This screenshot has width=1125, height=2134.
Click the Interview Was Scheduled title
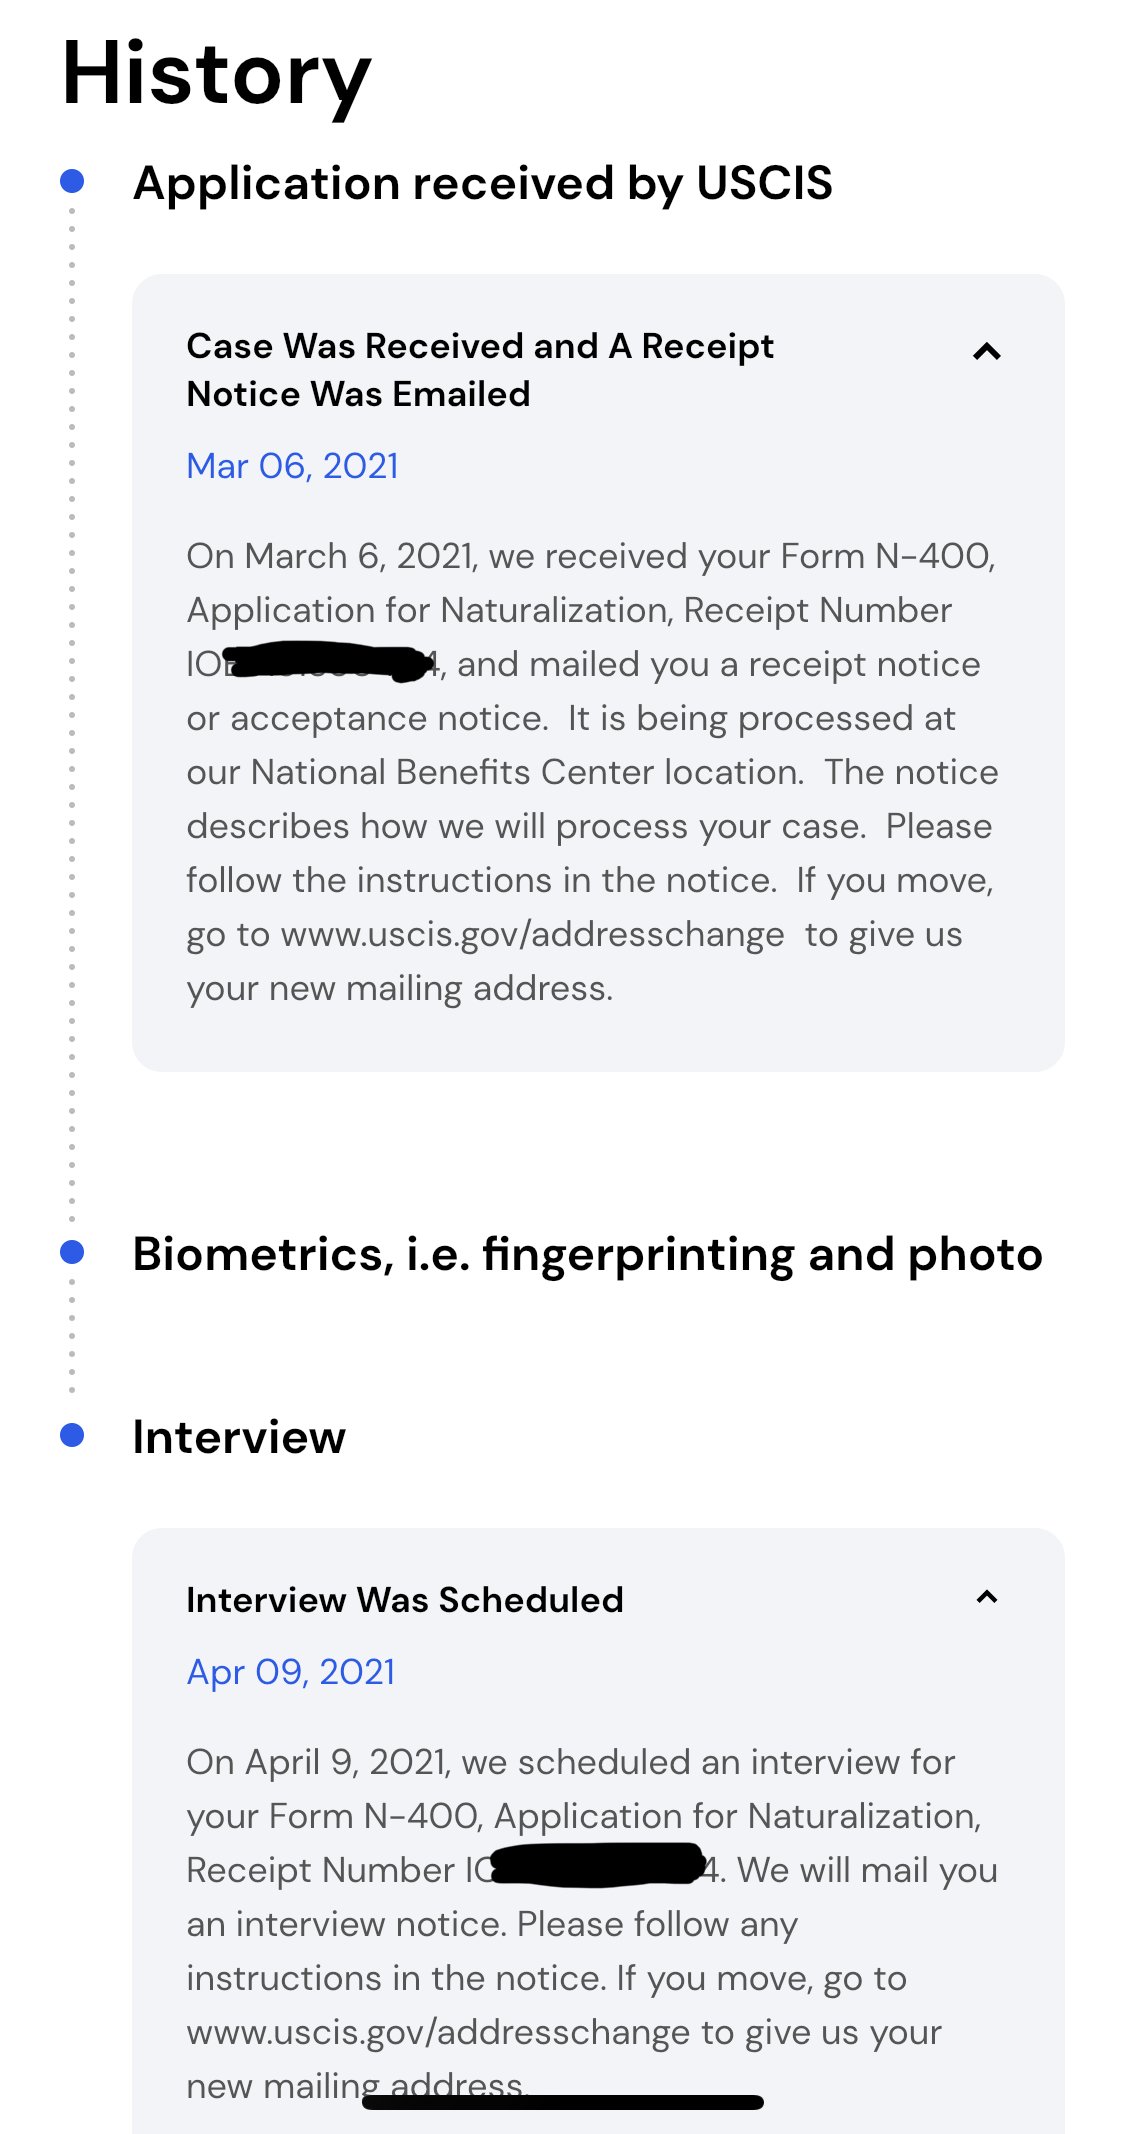(405, 1600)
